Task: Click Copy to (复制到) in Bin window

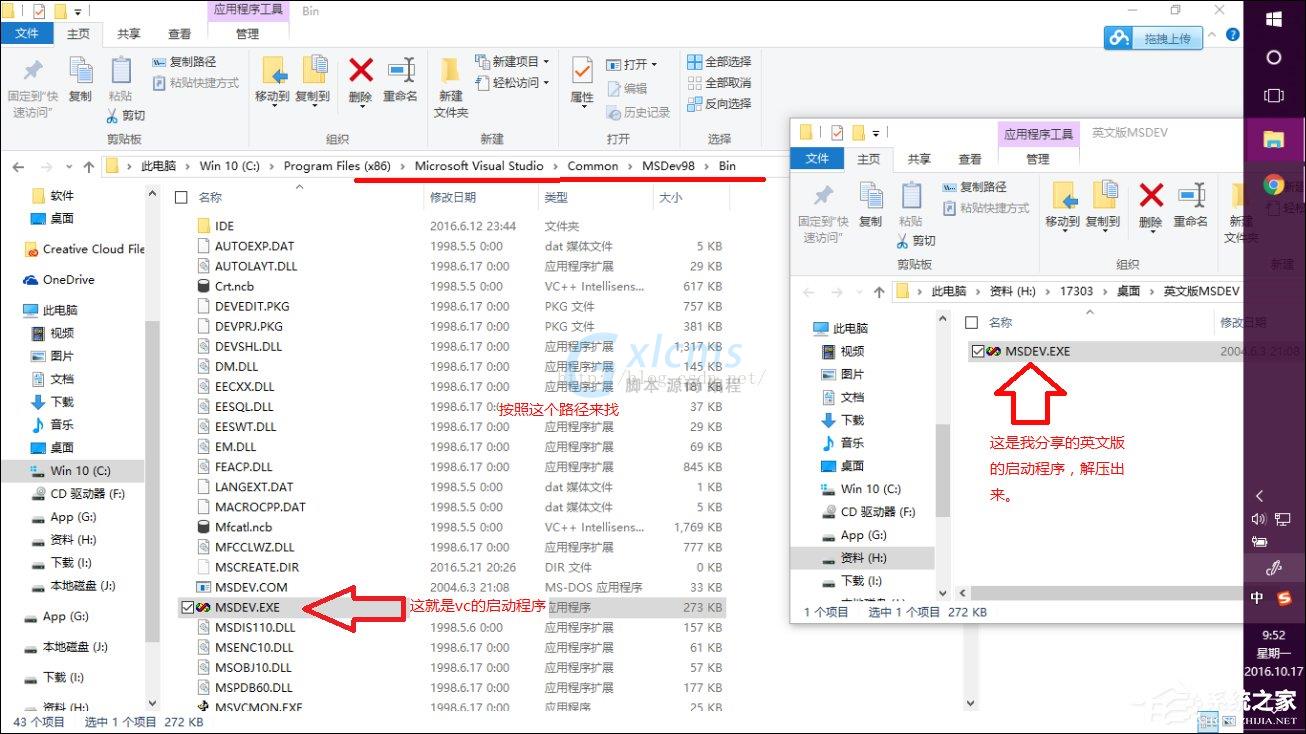Action: click(x=313, y=80)
